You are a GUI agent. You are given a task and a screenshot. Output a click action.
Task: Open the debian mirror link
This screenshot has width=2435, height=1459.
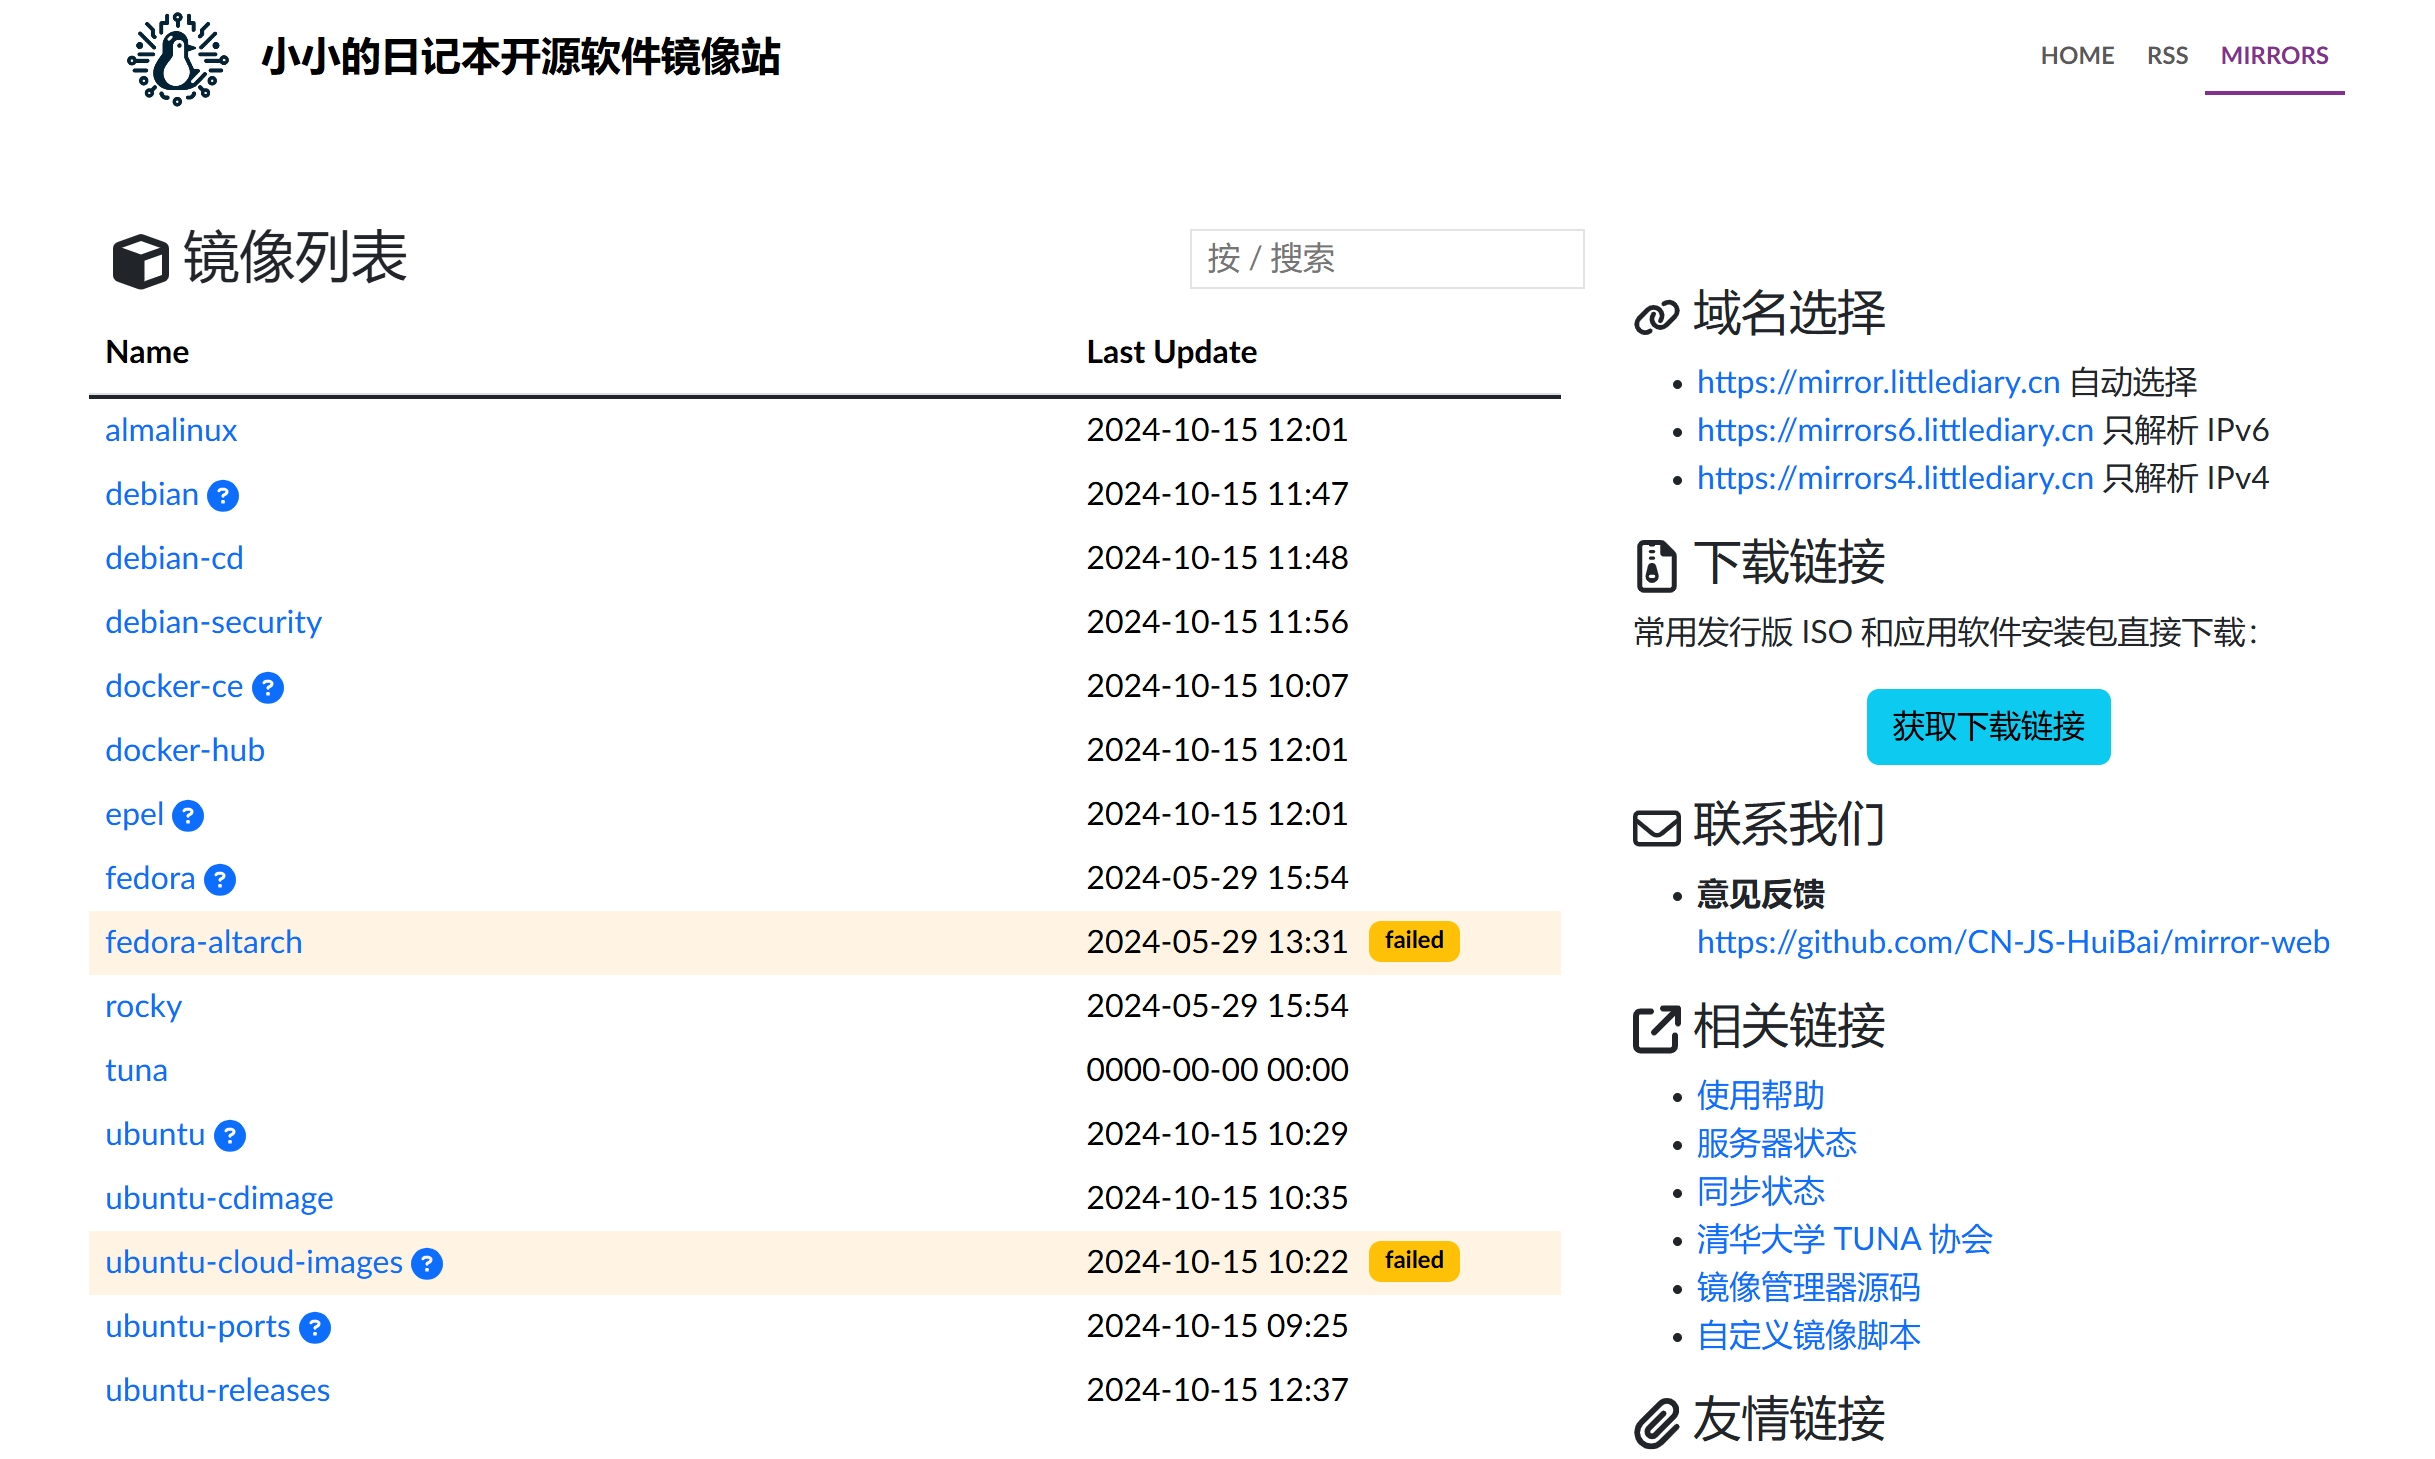tap(152, 494)
